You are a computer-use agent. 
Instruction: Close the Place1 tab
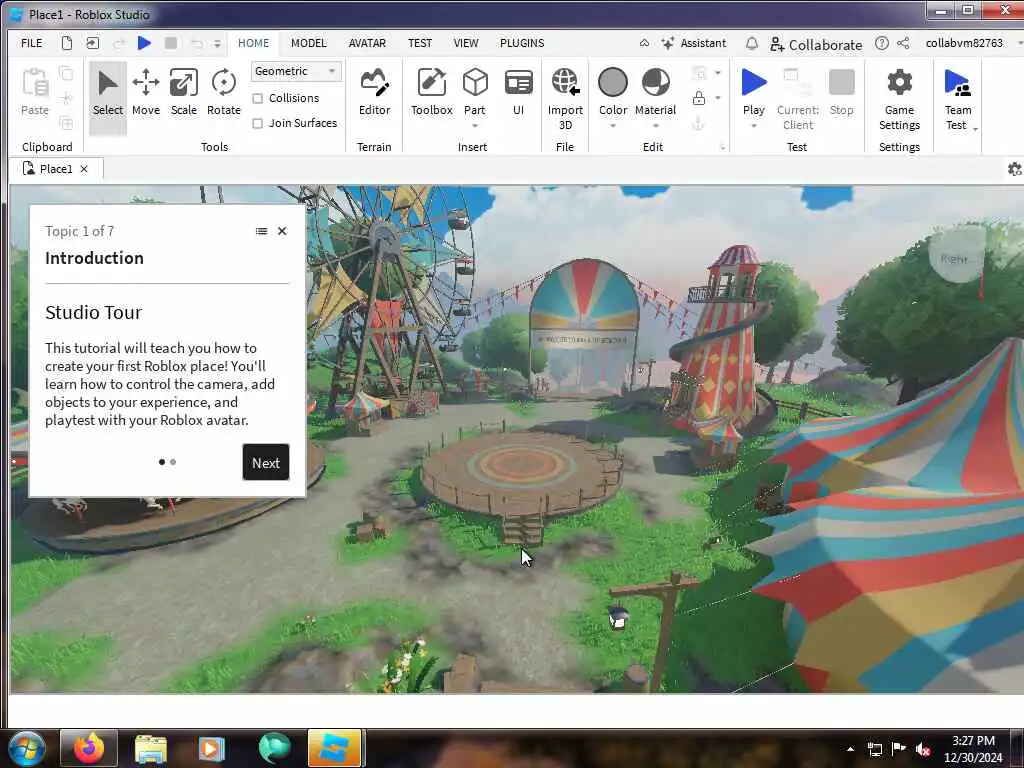(84, 169)
